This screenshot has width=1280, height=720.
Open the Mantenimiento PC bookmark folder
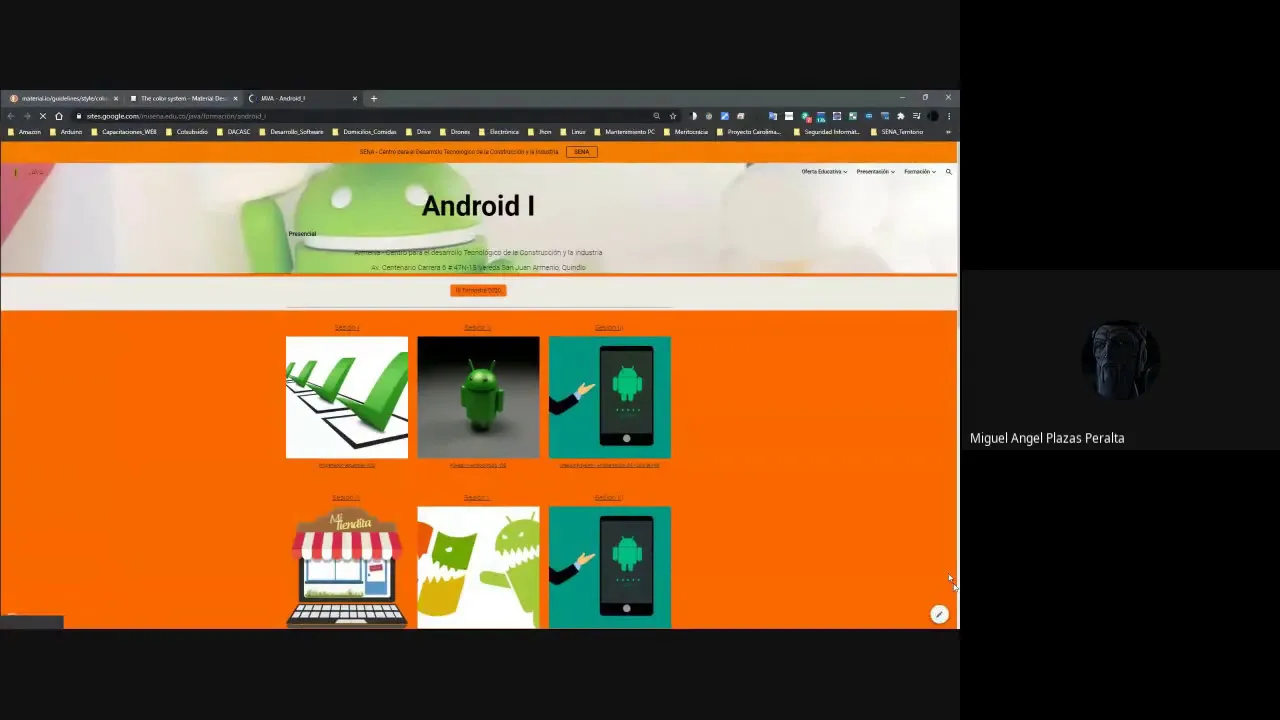(x=625, y=132)
